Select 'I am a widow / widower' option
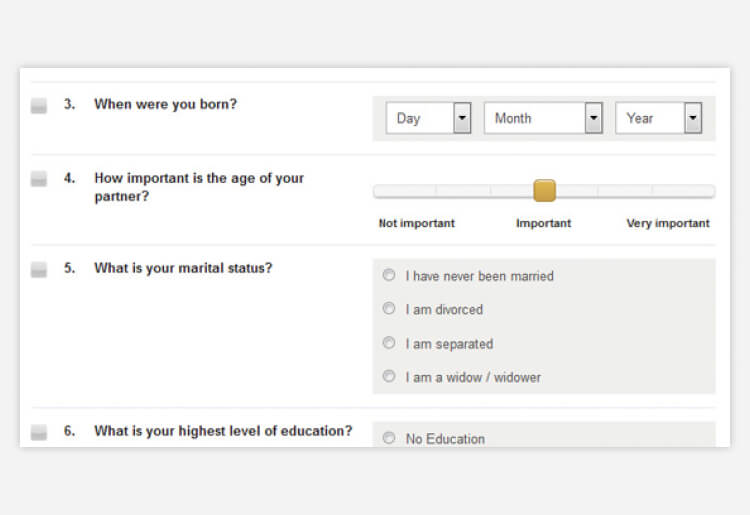This screenshot has height=515, width=750. [389, 376]
